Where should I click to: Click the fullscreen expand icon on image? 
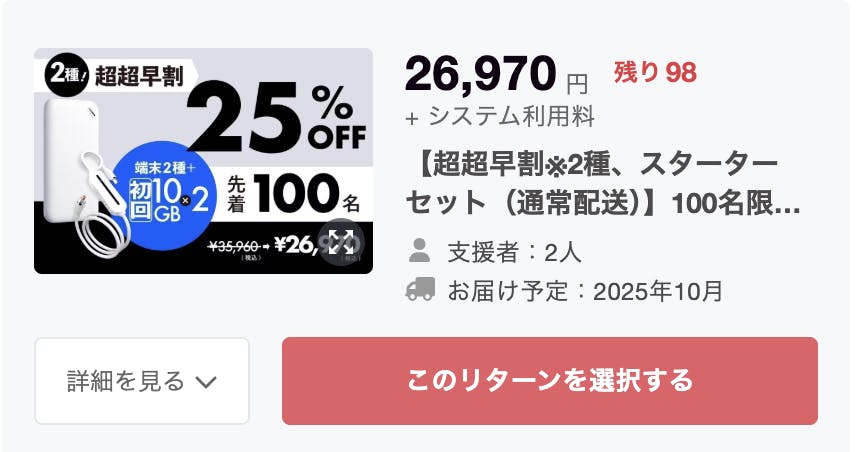click(342, 242)
